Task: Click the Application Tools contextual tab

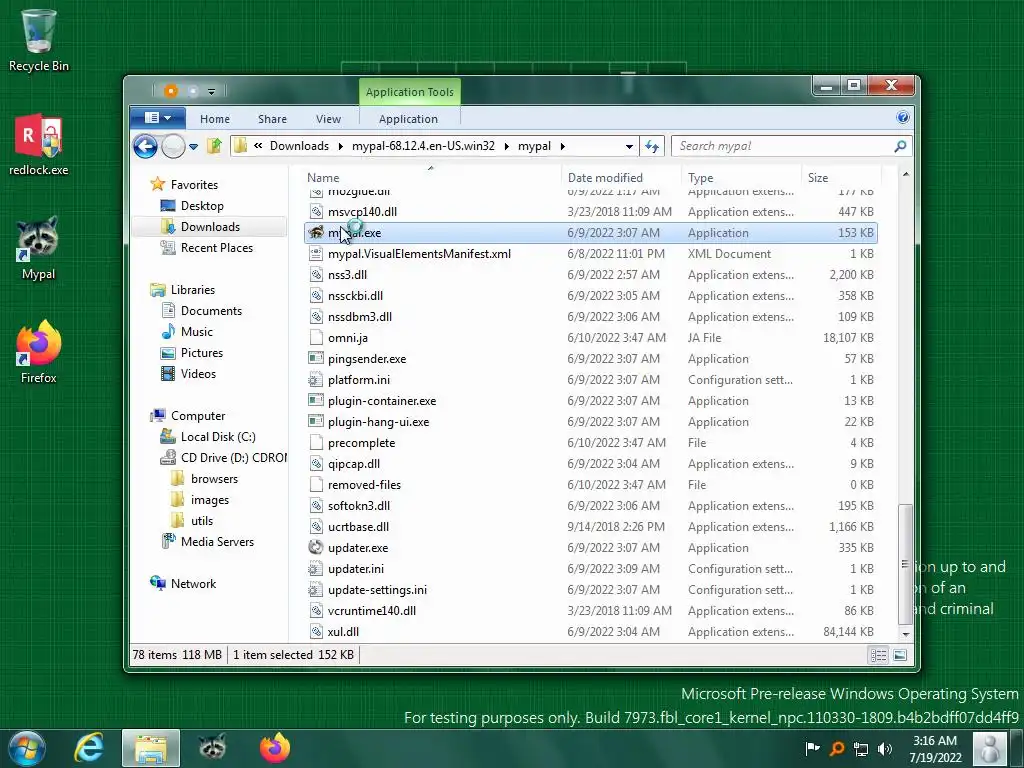Action: click(x=409, y=92)
